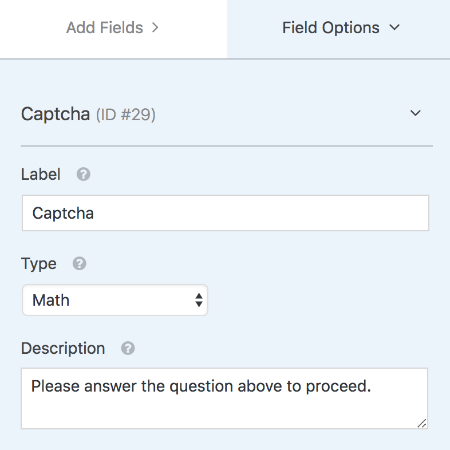Image resolution: width=450 pixels, height=450 pixels.
Task: Click the arrow icon beside Add Fields
Action: coord(155,27)
